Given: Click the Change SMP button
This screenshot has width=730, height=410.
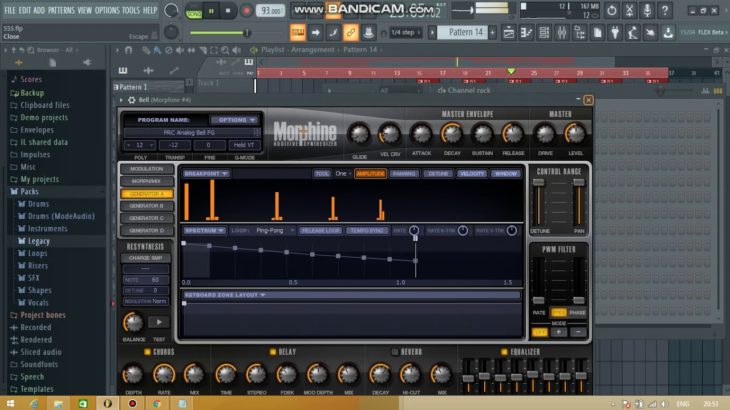Looking at the screenshot, I should point(146,258).
